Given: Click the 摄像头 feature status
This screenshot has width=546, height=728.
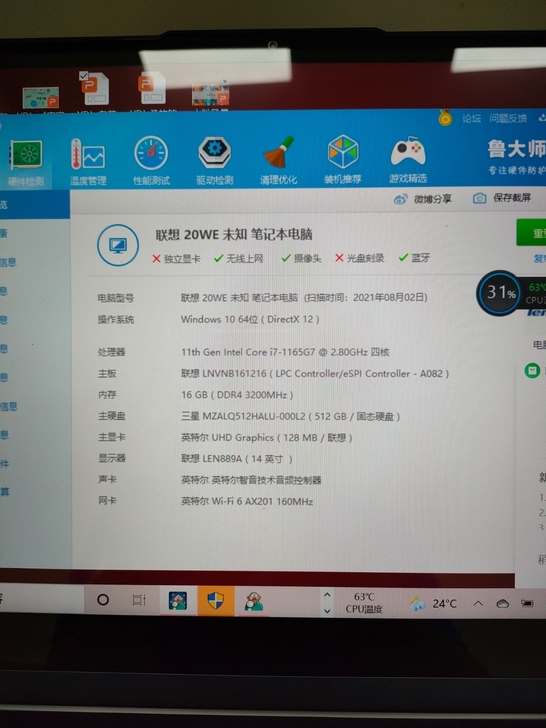Looking at the screenshot, I should click(301, 258).
